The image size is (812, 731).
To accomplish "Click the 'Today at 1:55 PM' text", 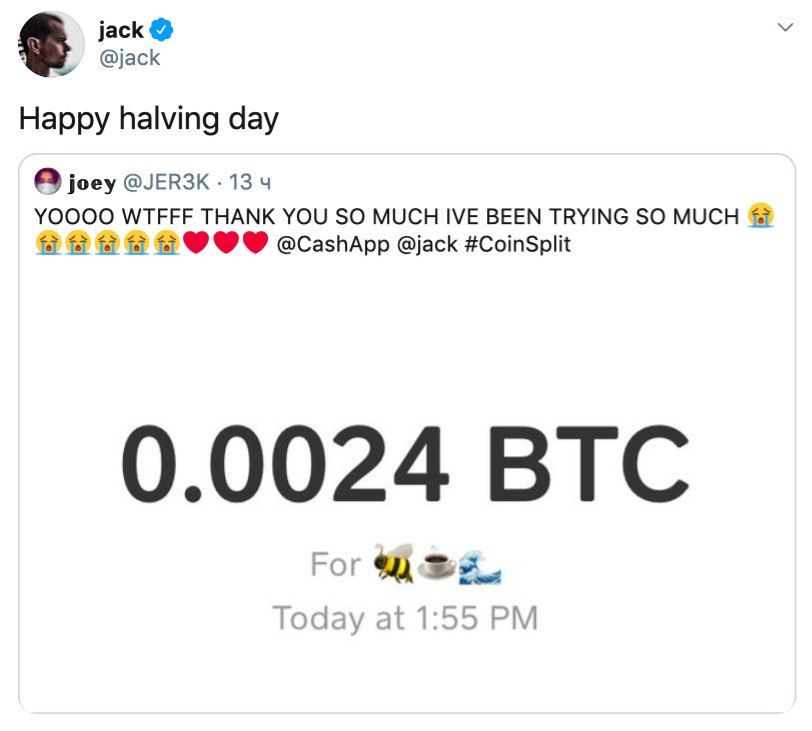I will pyautogui.click(x=405, y=618).
